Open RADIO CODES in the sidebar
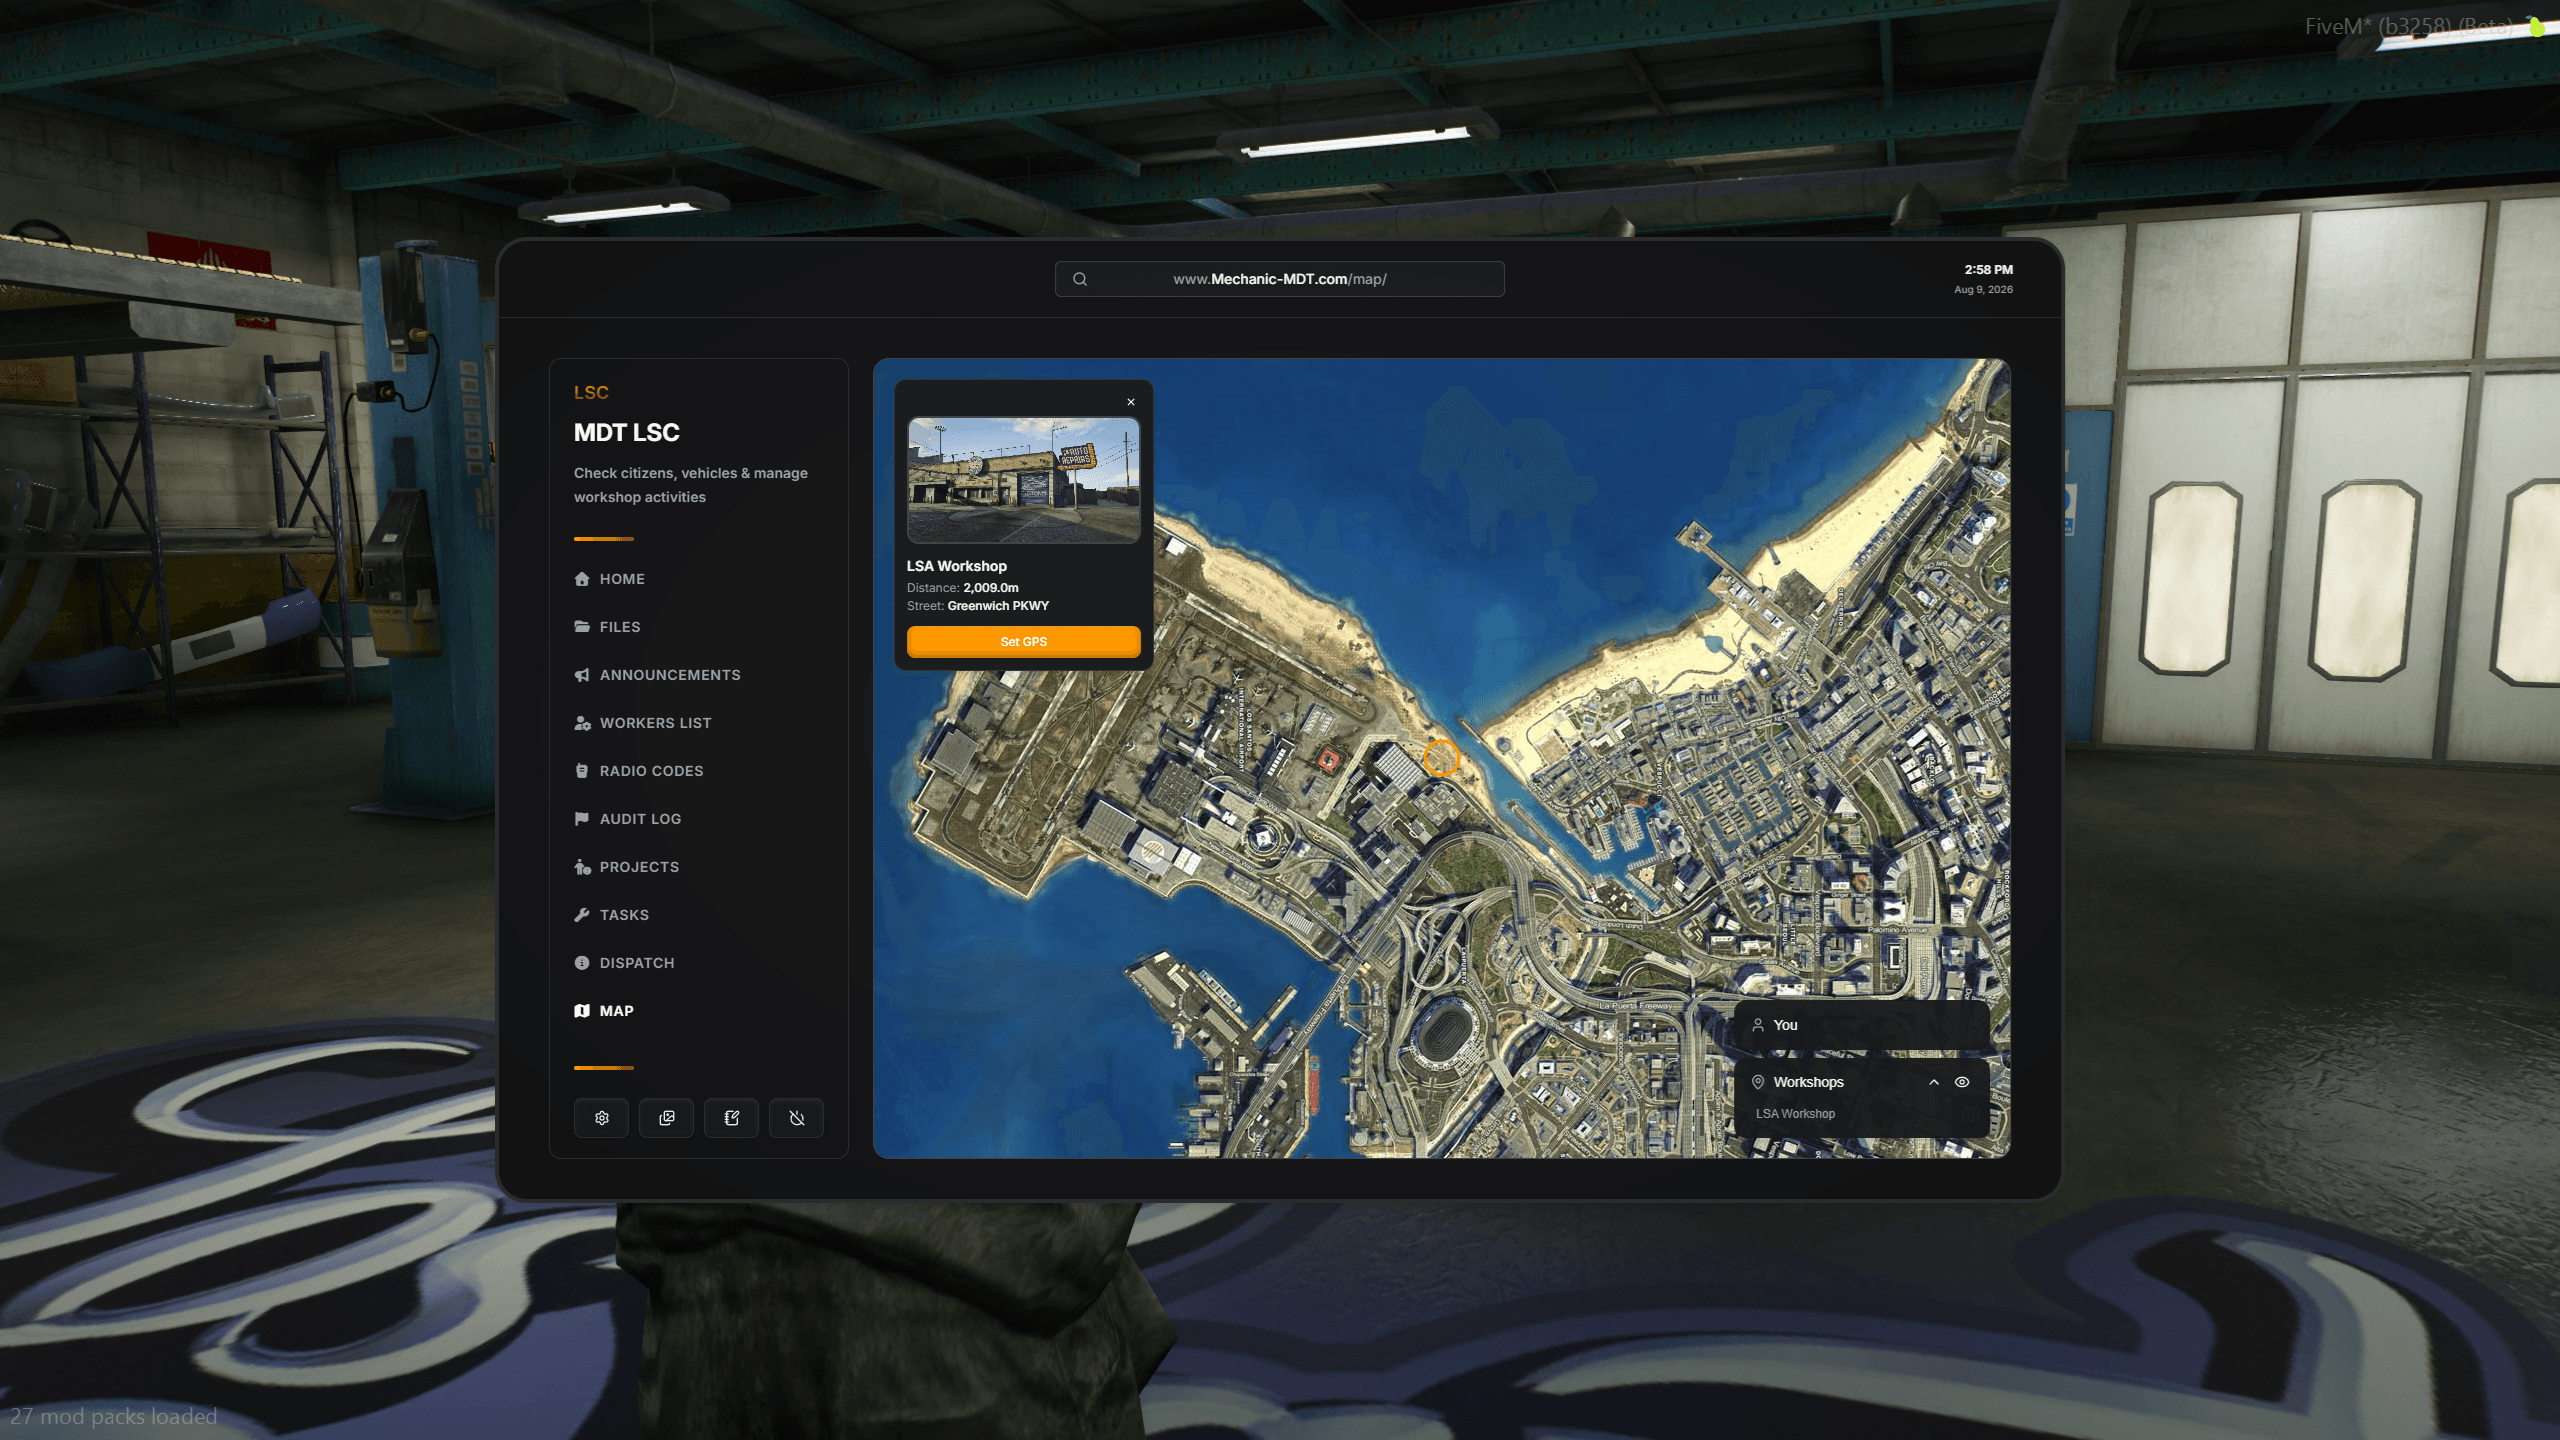2560x1440 pixels. coord(639,771)
